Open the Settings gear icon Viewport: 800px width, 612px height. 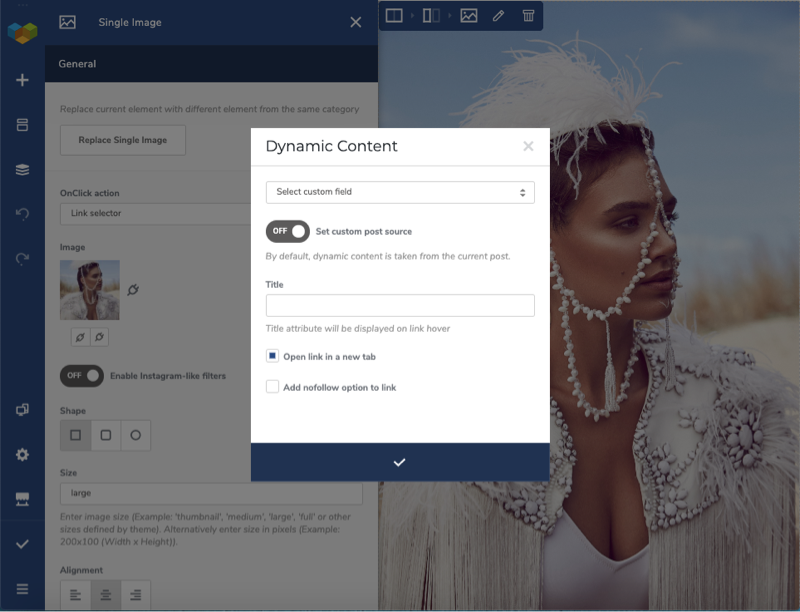22,454
